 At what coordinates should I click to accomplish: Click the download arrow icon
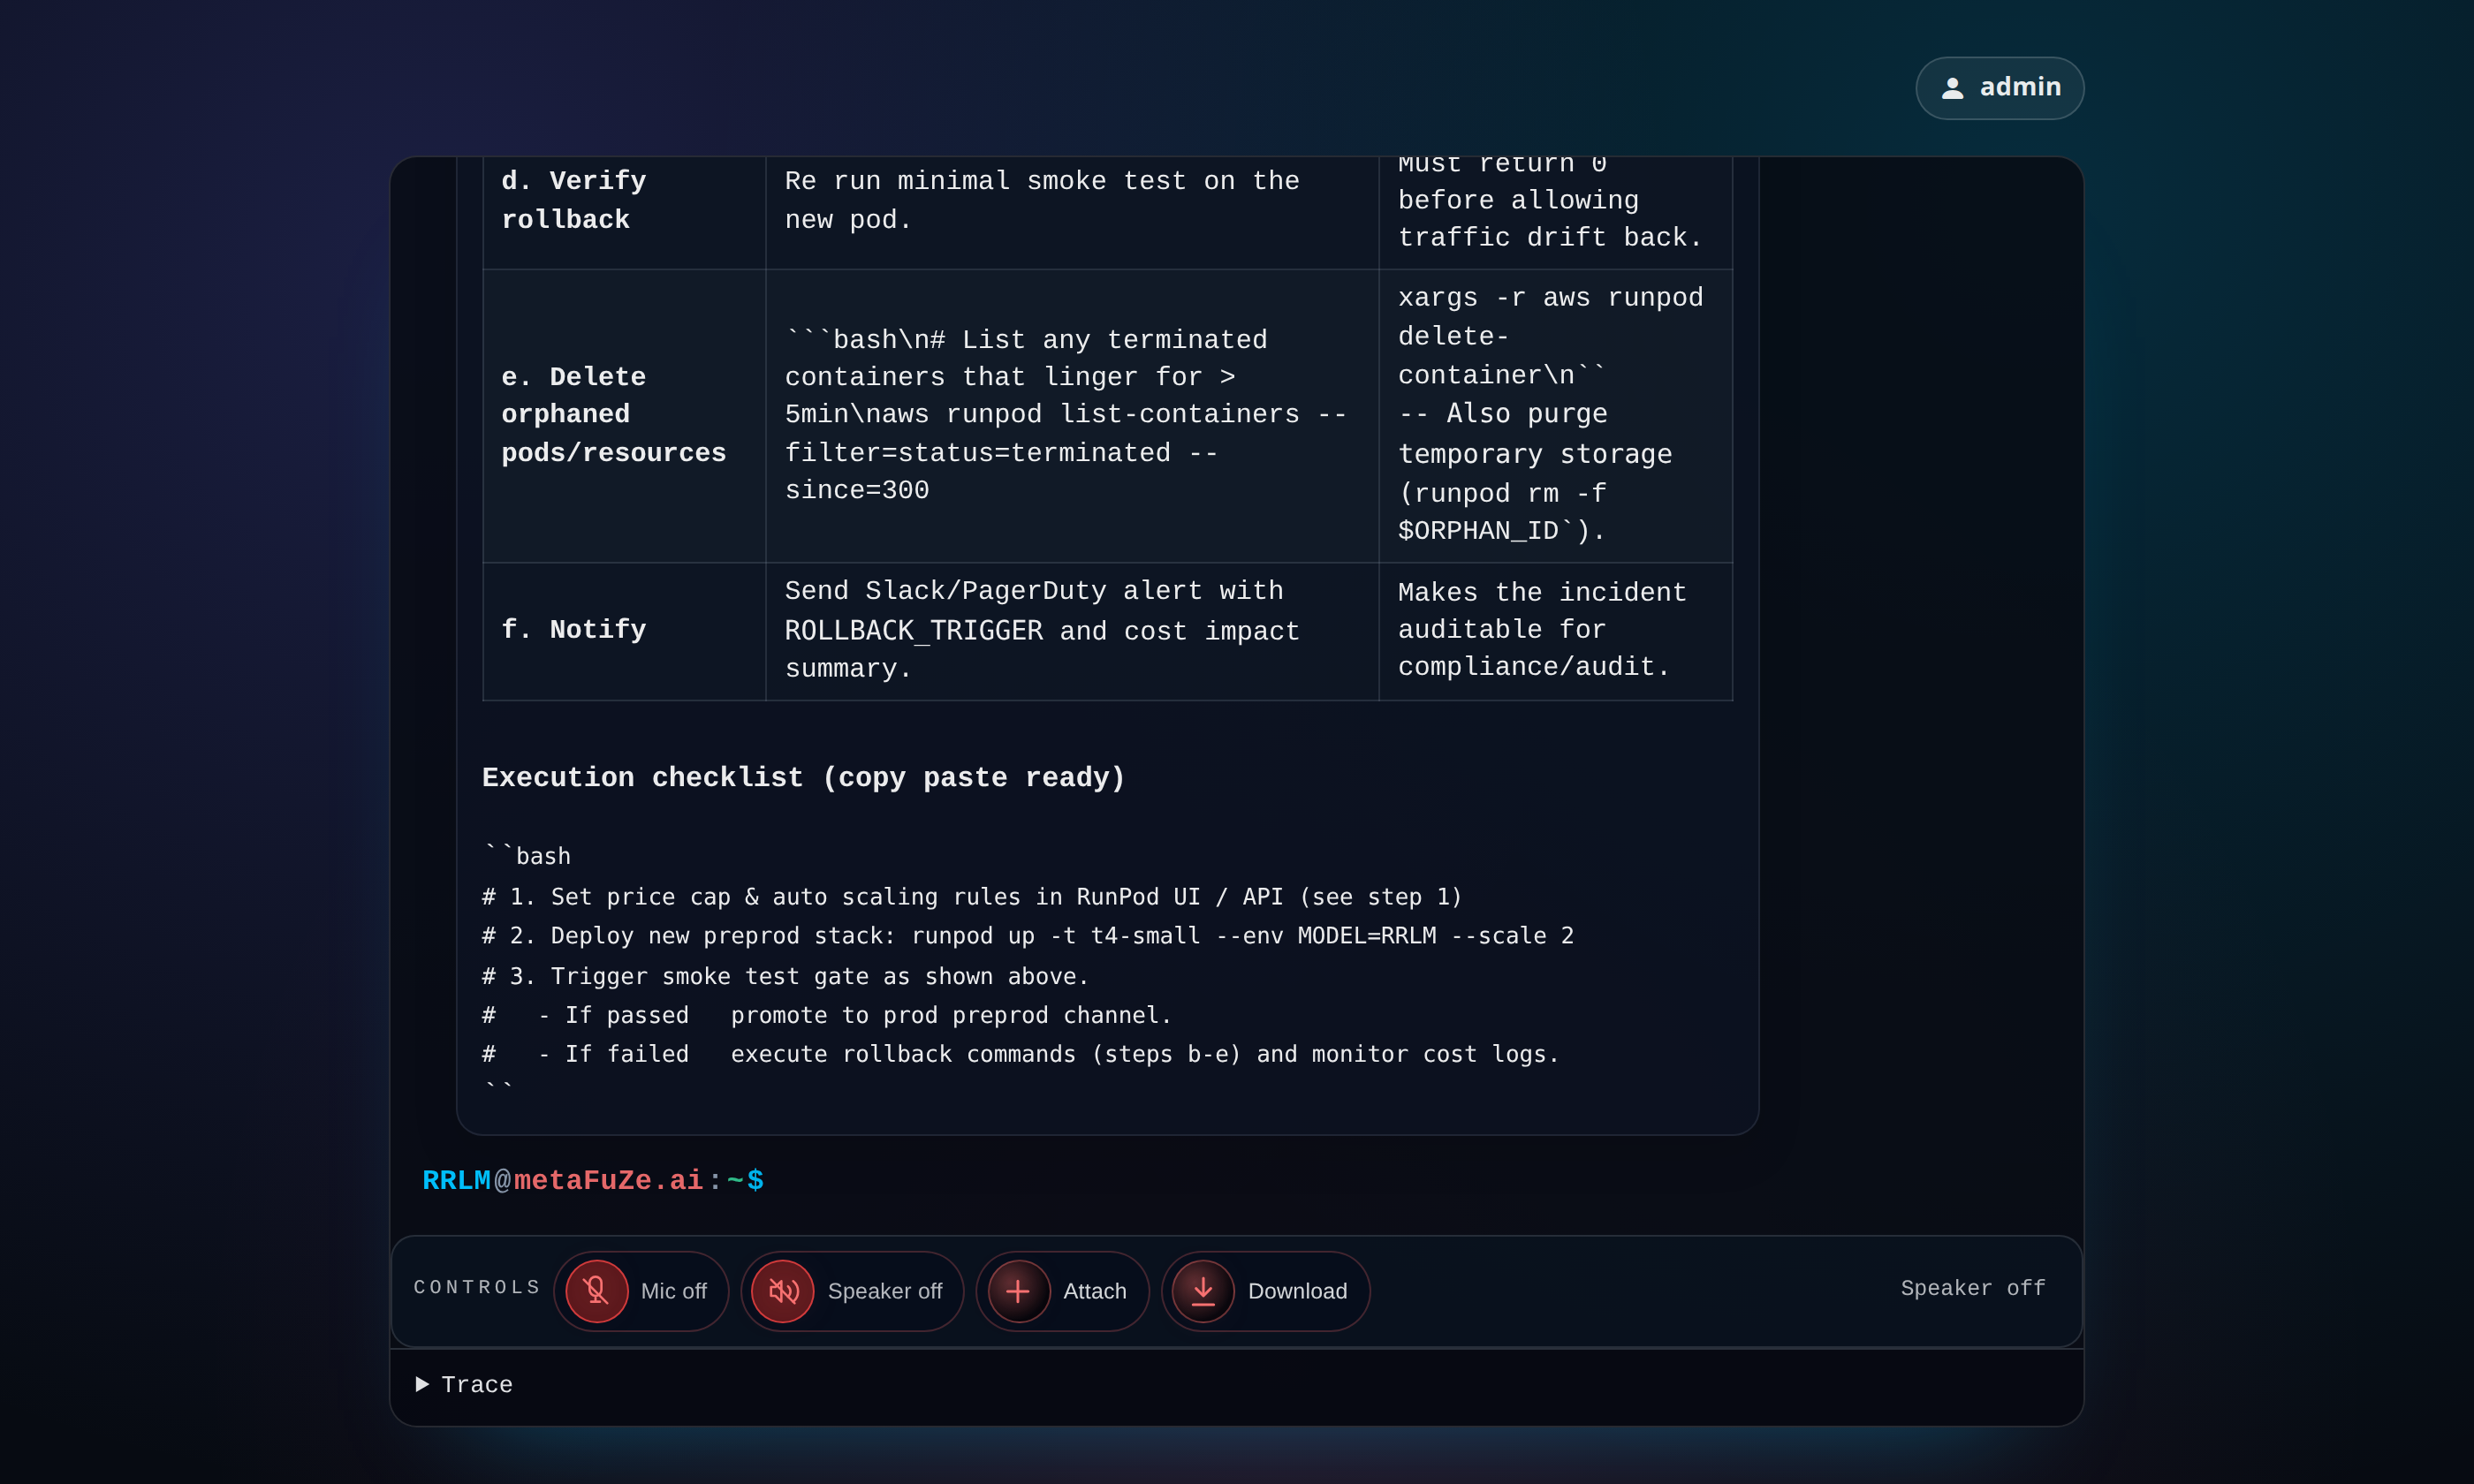click(x=1203, y=1291)
